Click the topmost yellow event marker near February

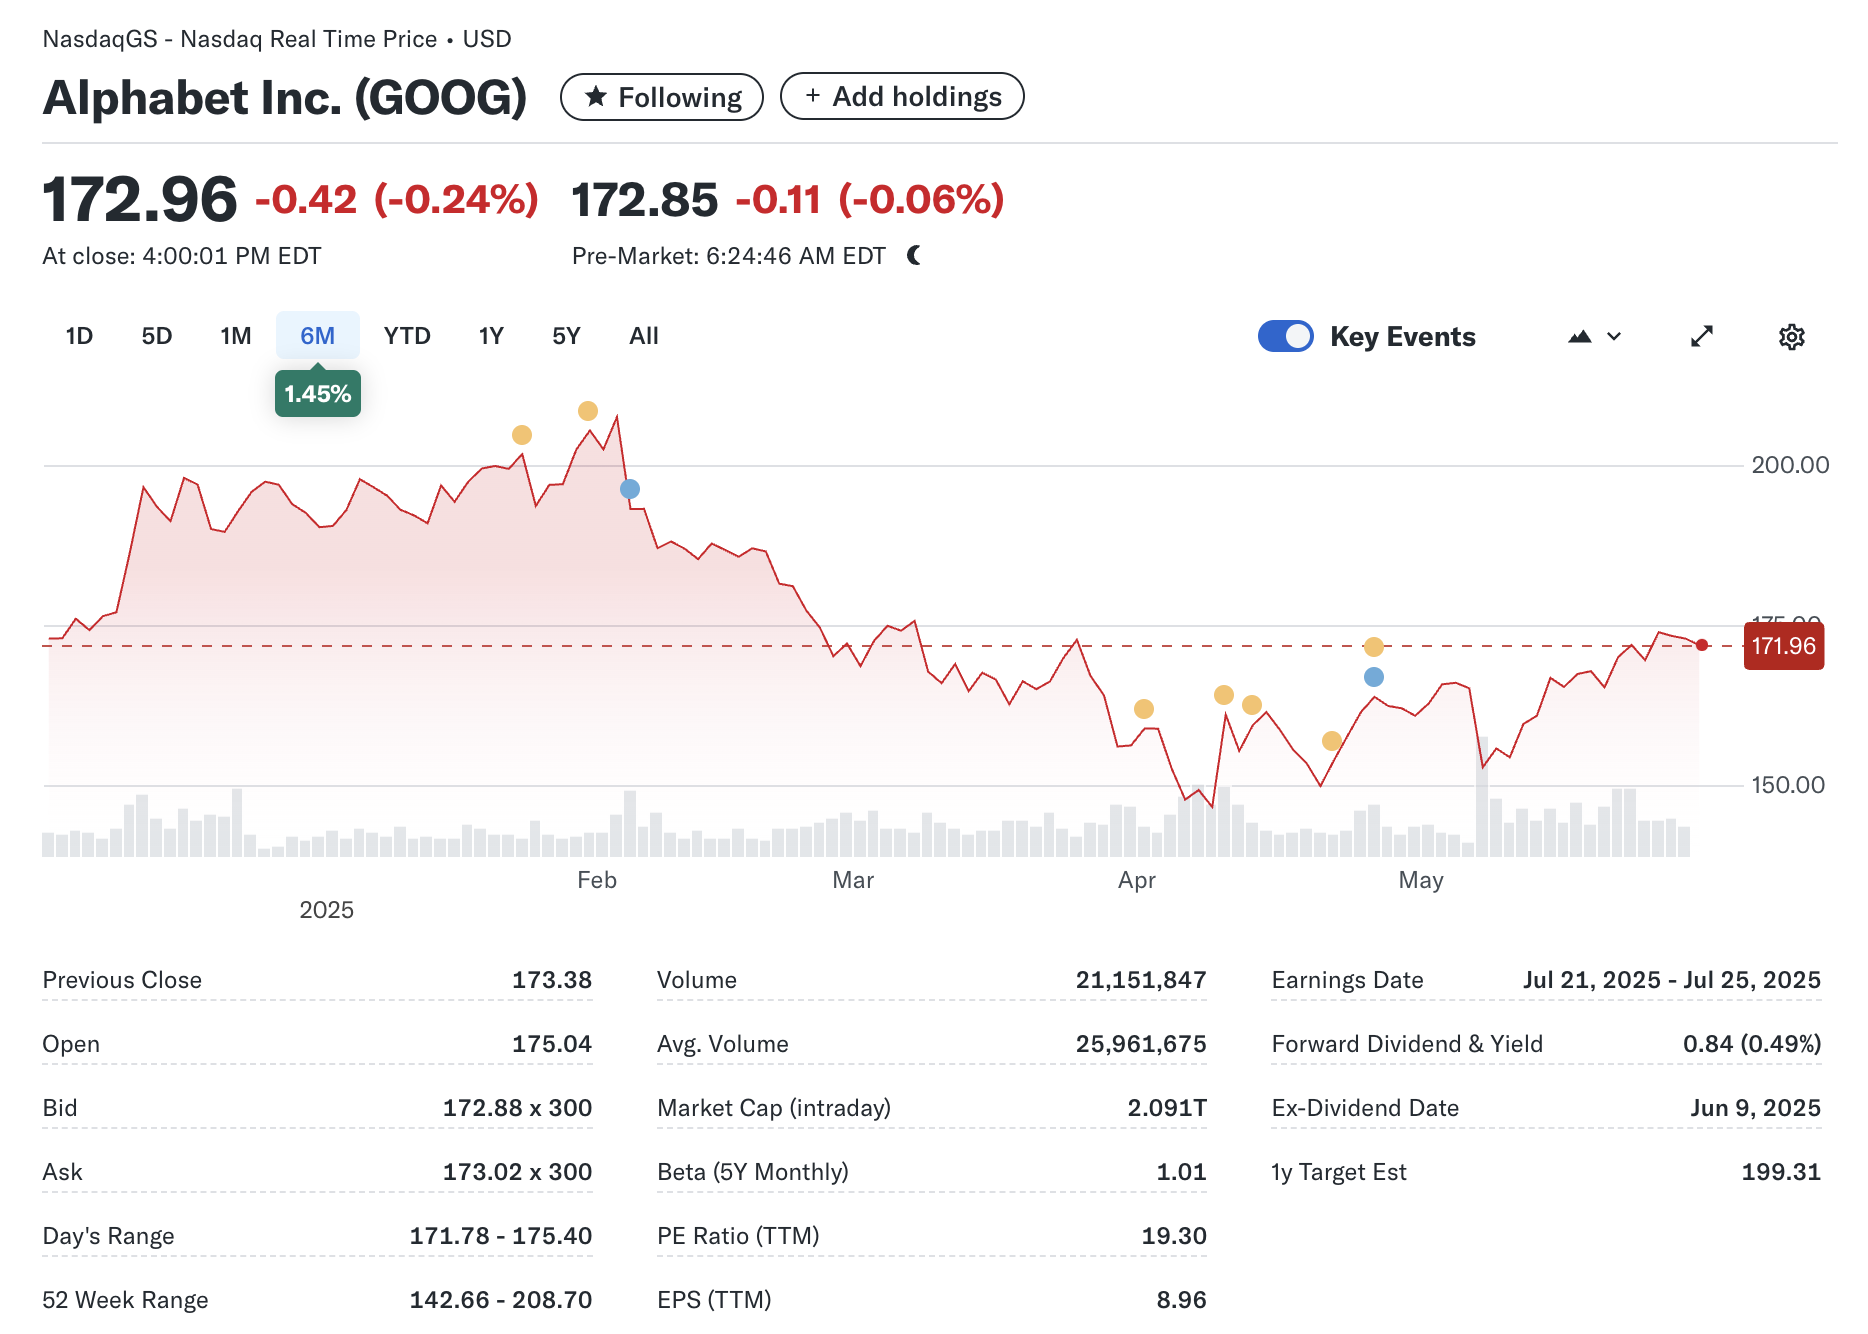click(588, 411)
